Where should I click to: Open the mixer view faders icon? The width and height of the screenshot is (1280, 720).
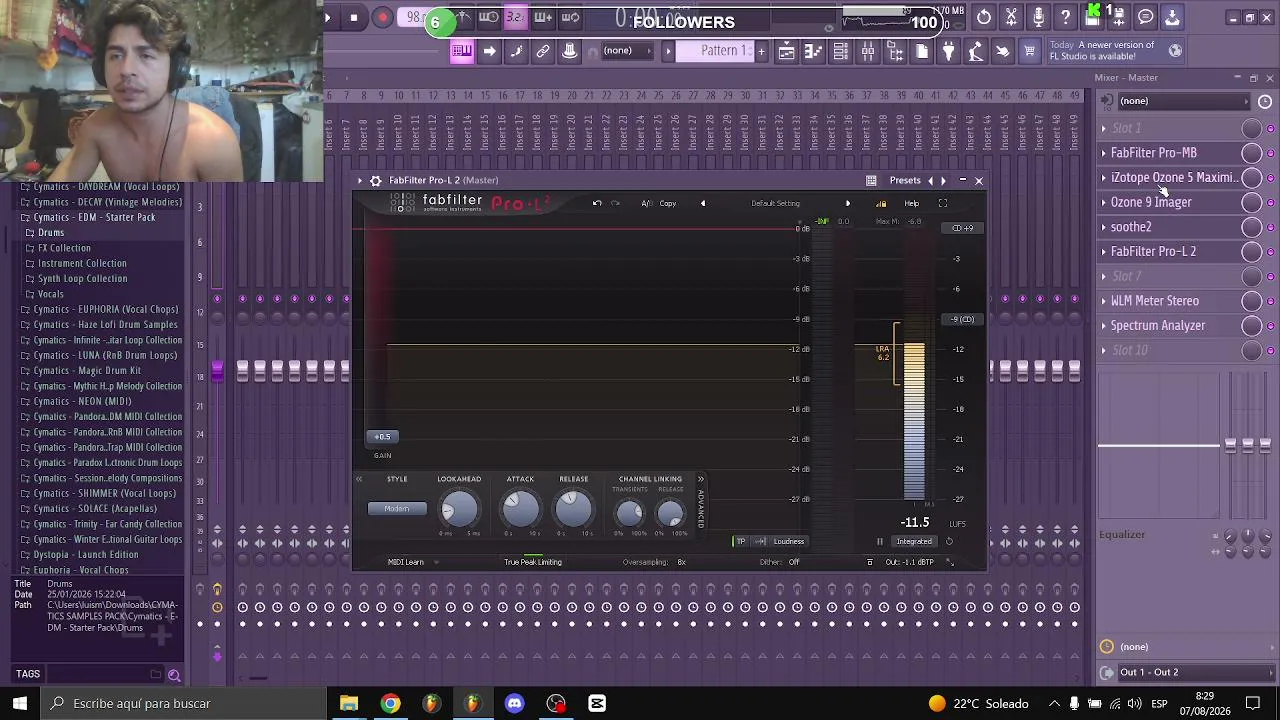pos(868,52)
